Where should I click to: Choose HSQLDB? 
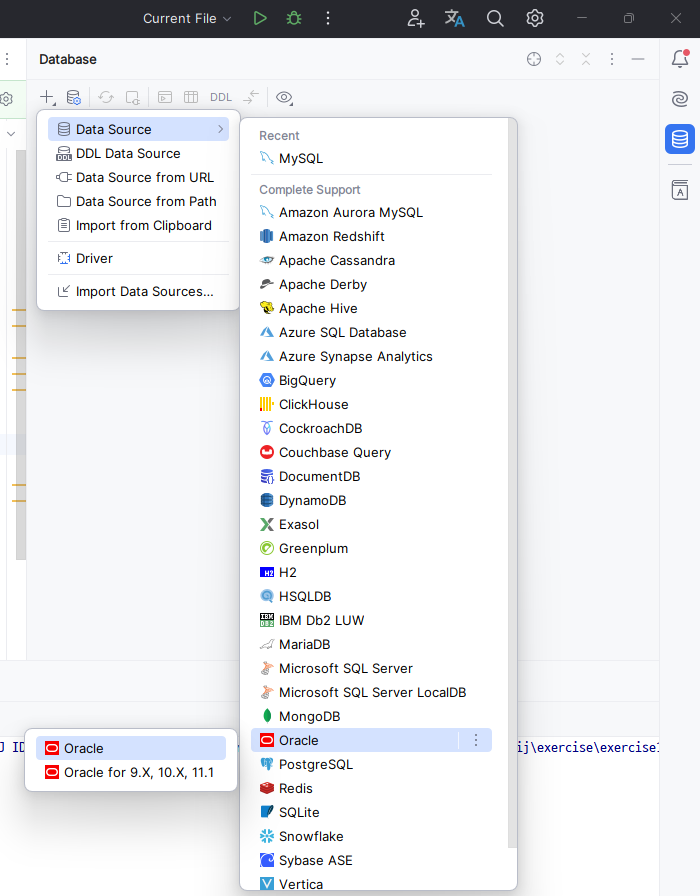point(371,597)
